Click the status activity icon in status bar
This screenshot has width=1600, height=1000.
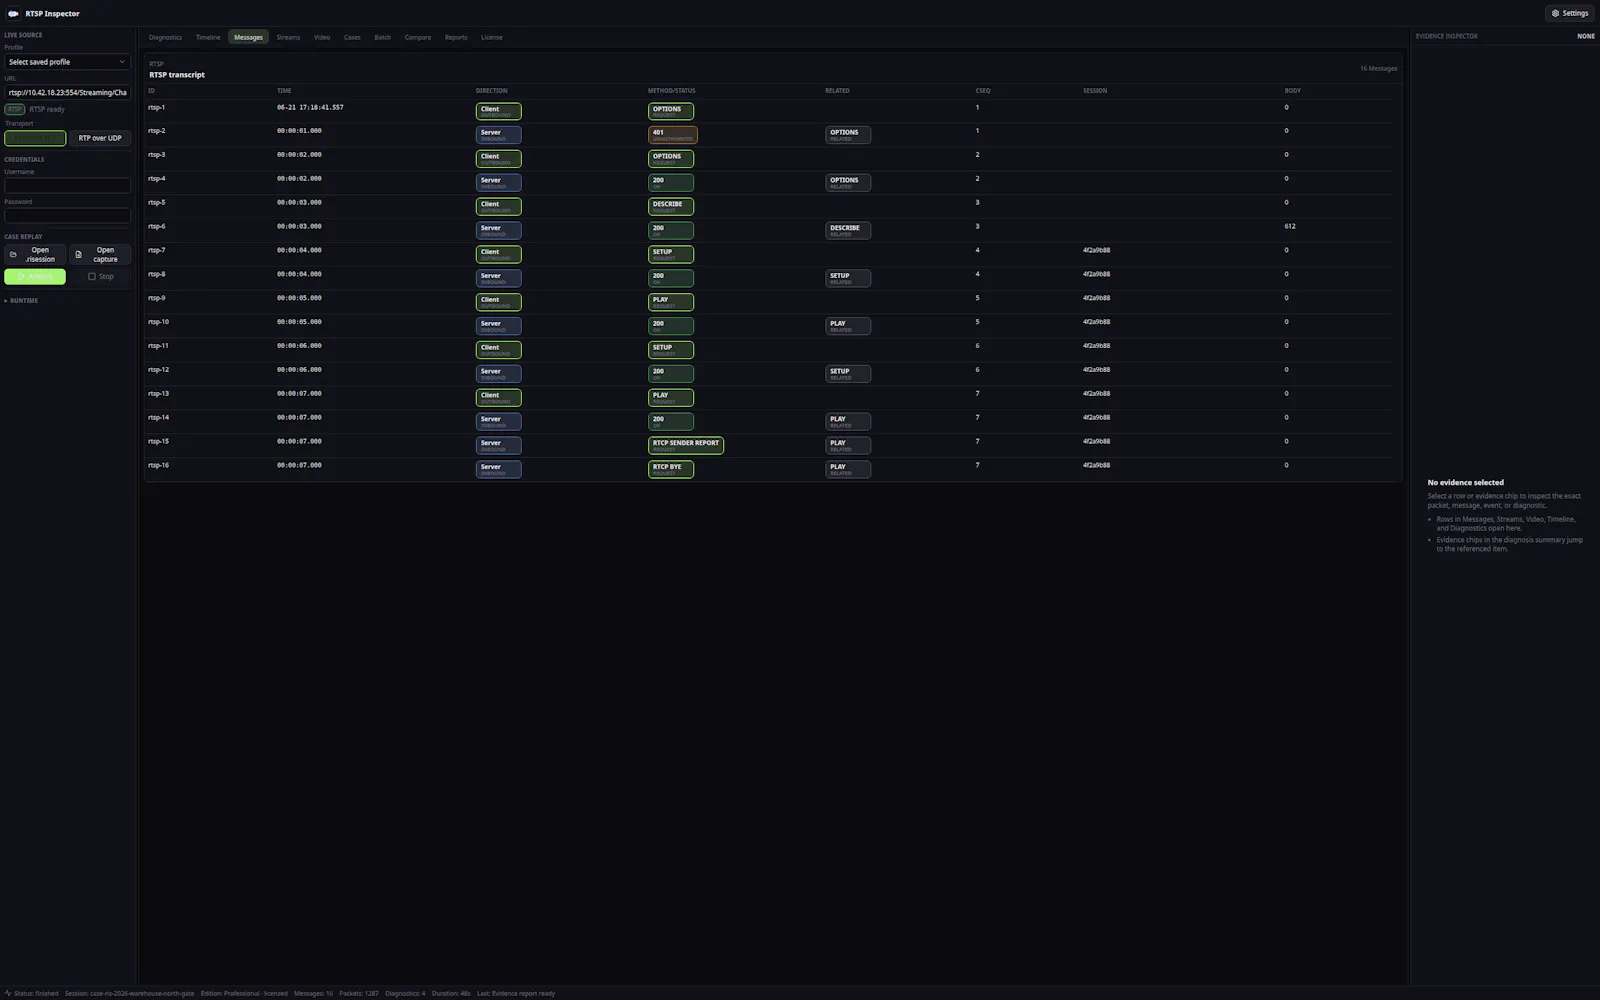pyautogui.click(x=8, y=993)
